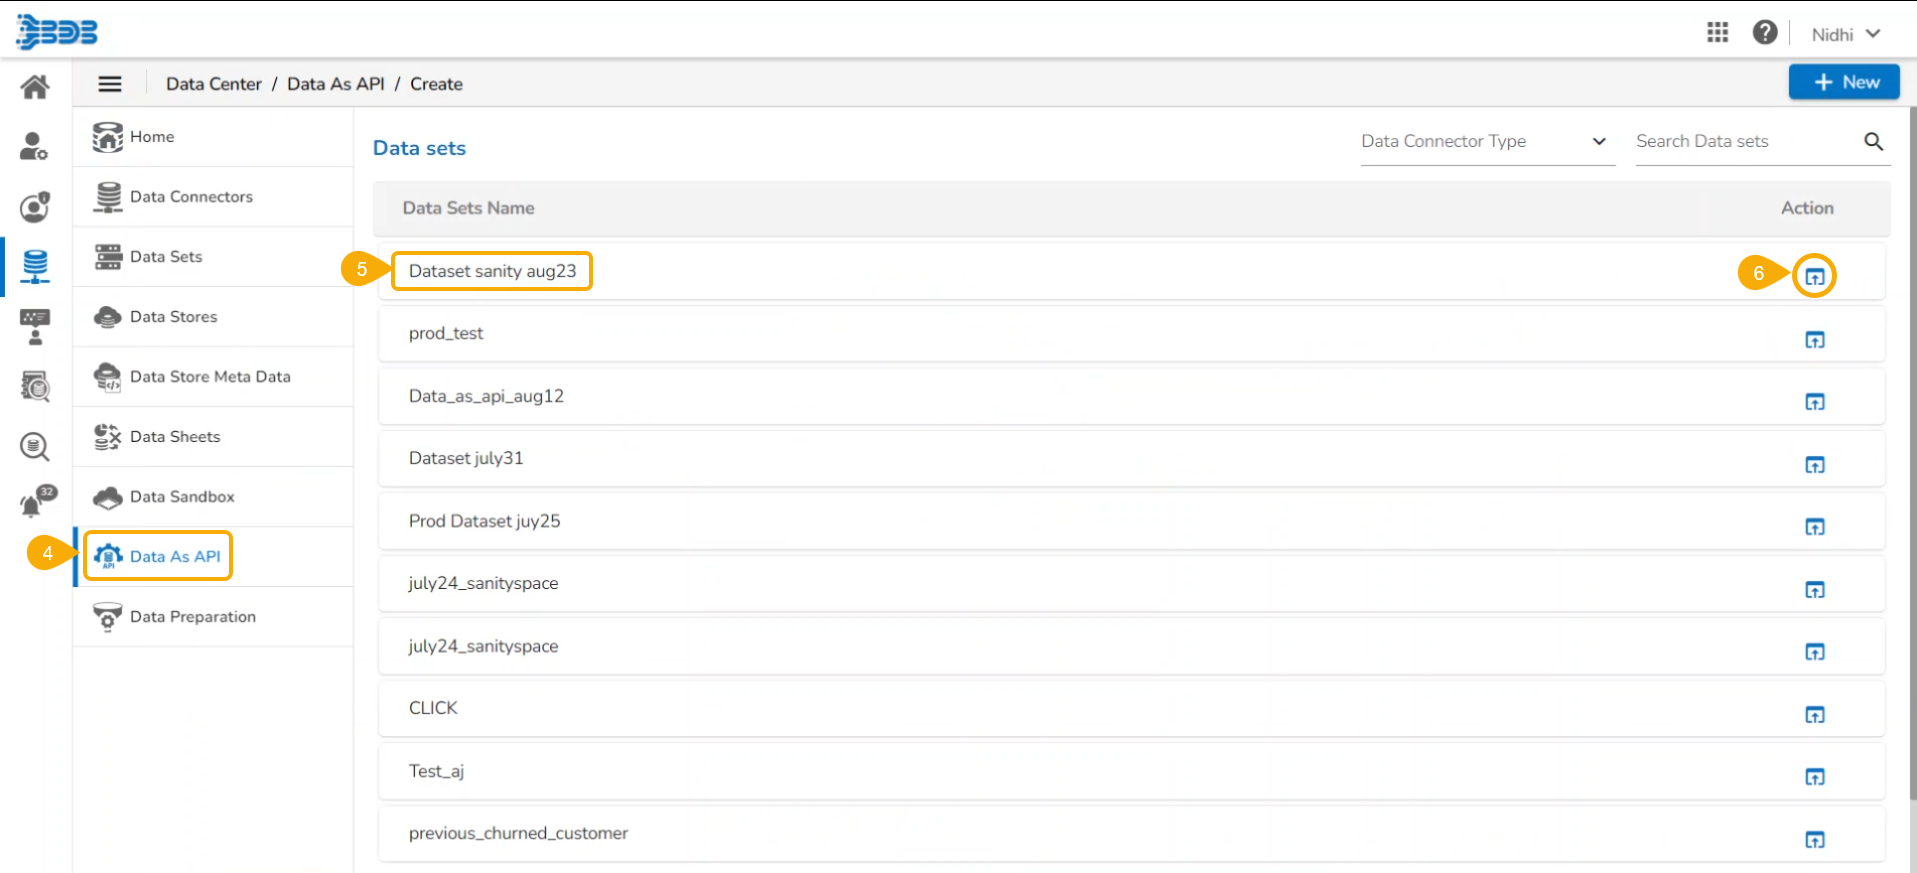
Task: Click the New button
Action: coord(1843,82)
